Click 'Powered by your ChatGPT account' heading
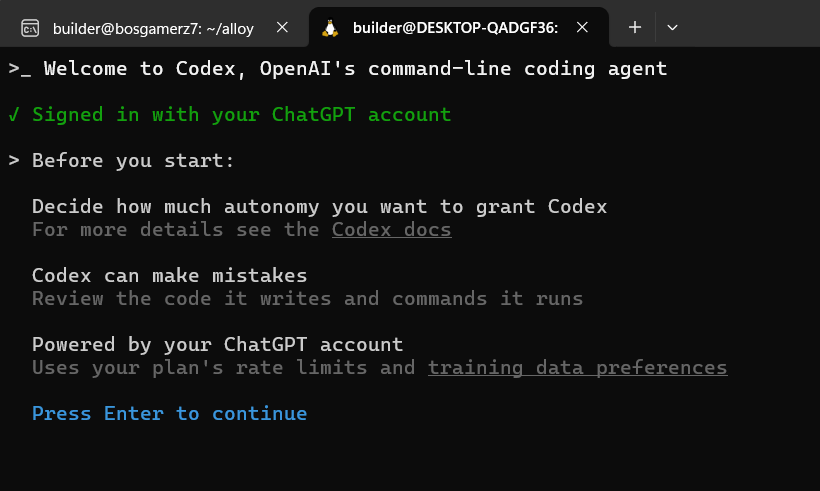The height and width of the screenshot is (491, 820). coord(218,345)
